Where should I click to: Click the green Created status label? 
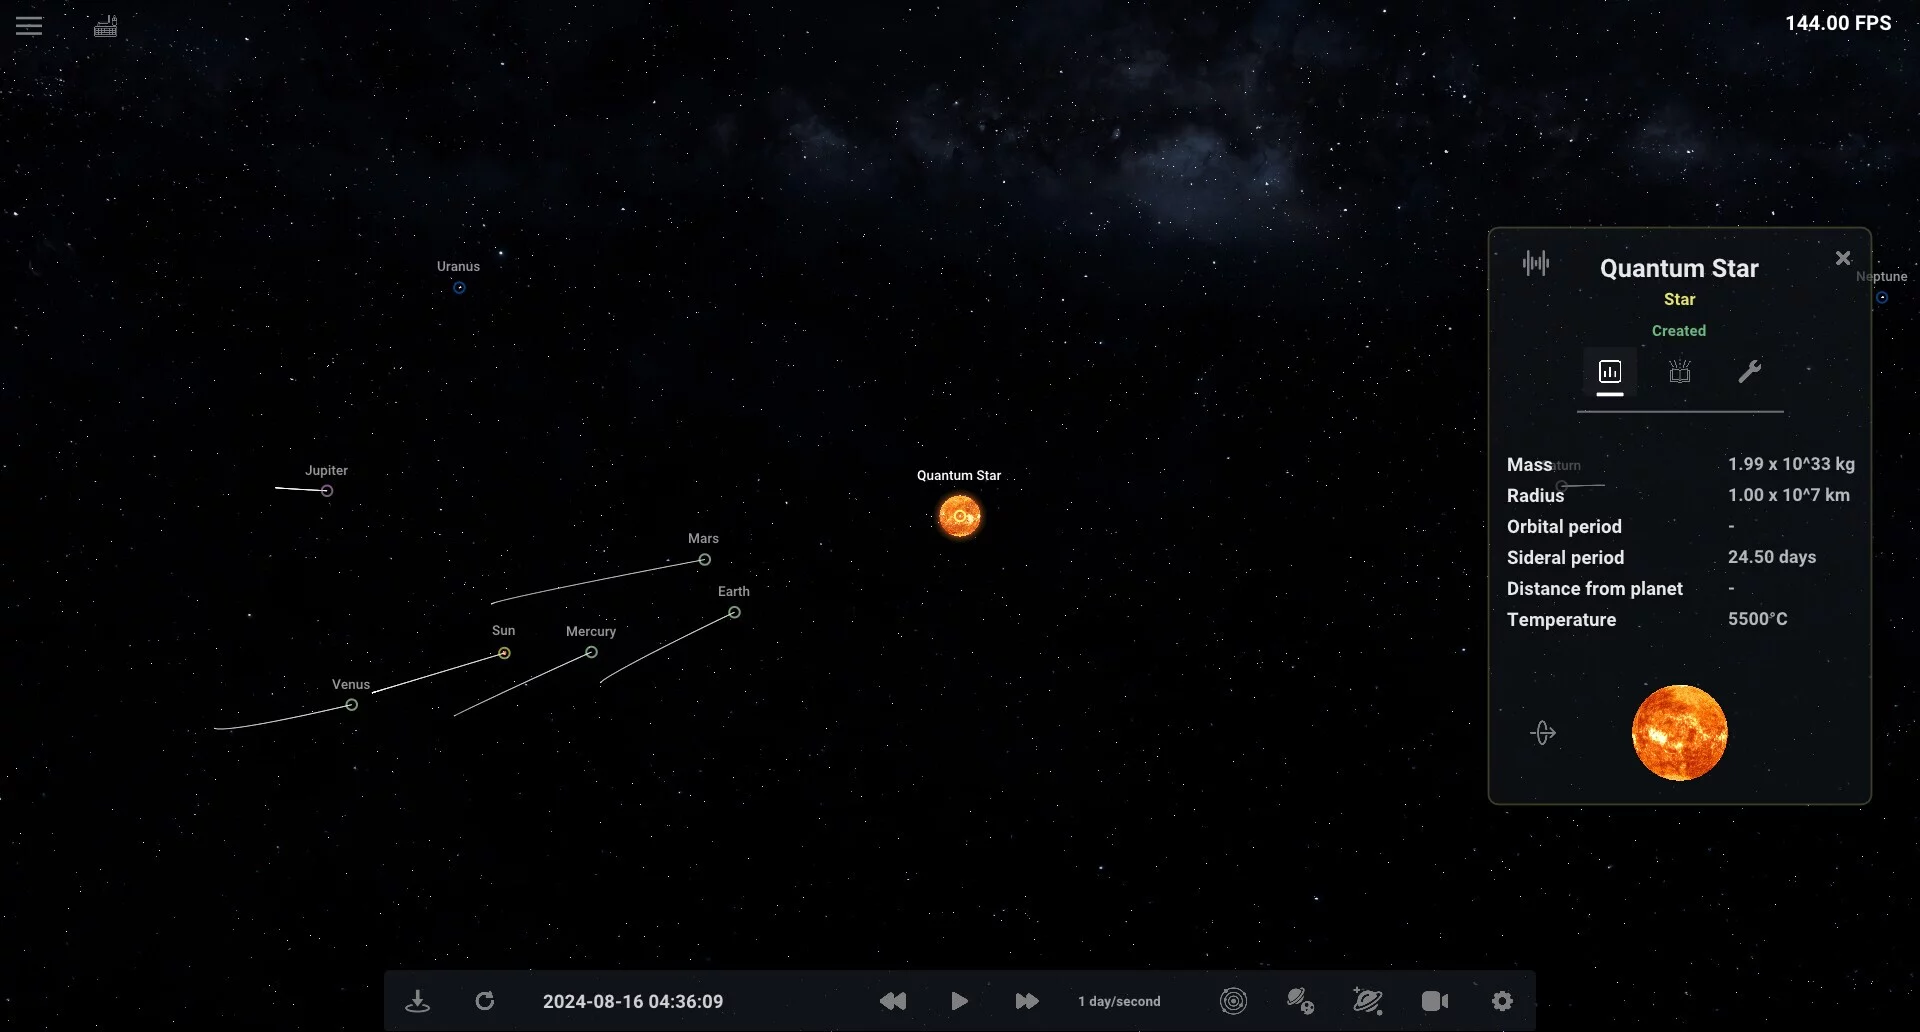(1679, 331)
